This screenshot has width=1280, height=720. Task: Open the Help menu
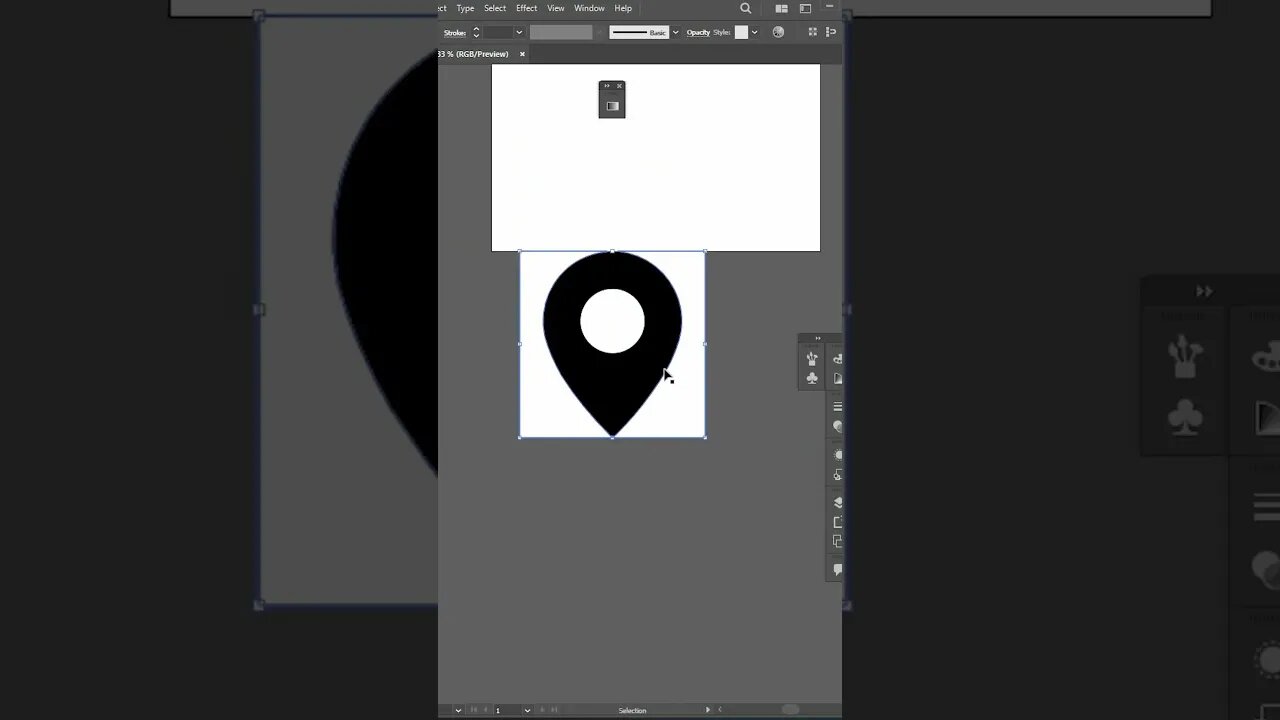[623, 8]
